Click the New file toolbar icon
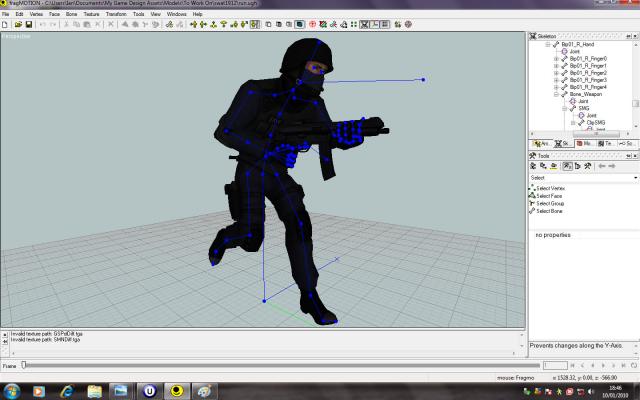This screenshot has height=400, width=640. 6,24
